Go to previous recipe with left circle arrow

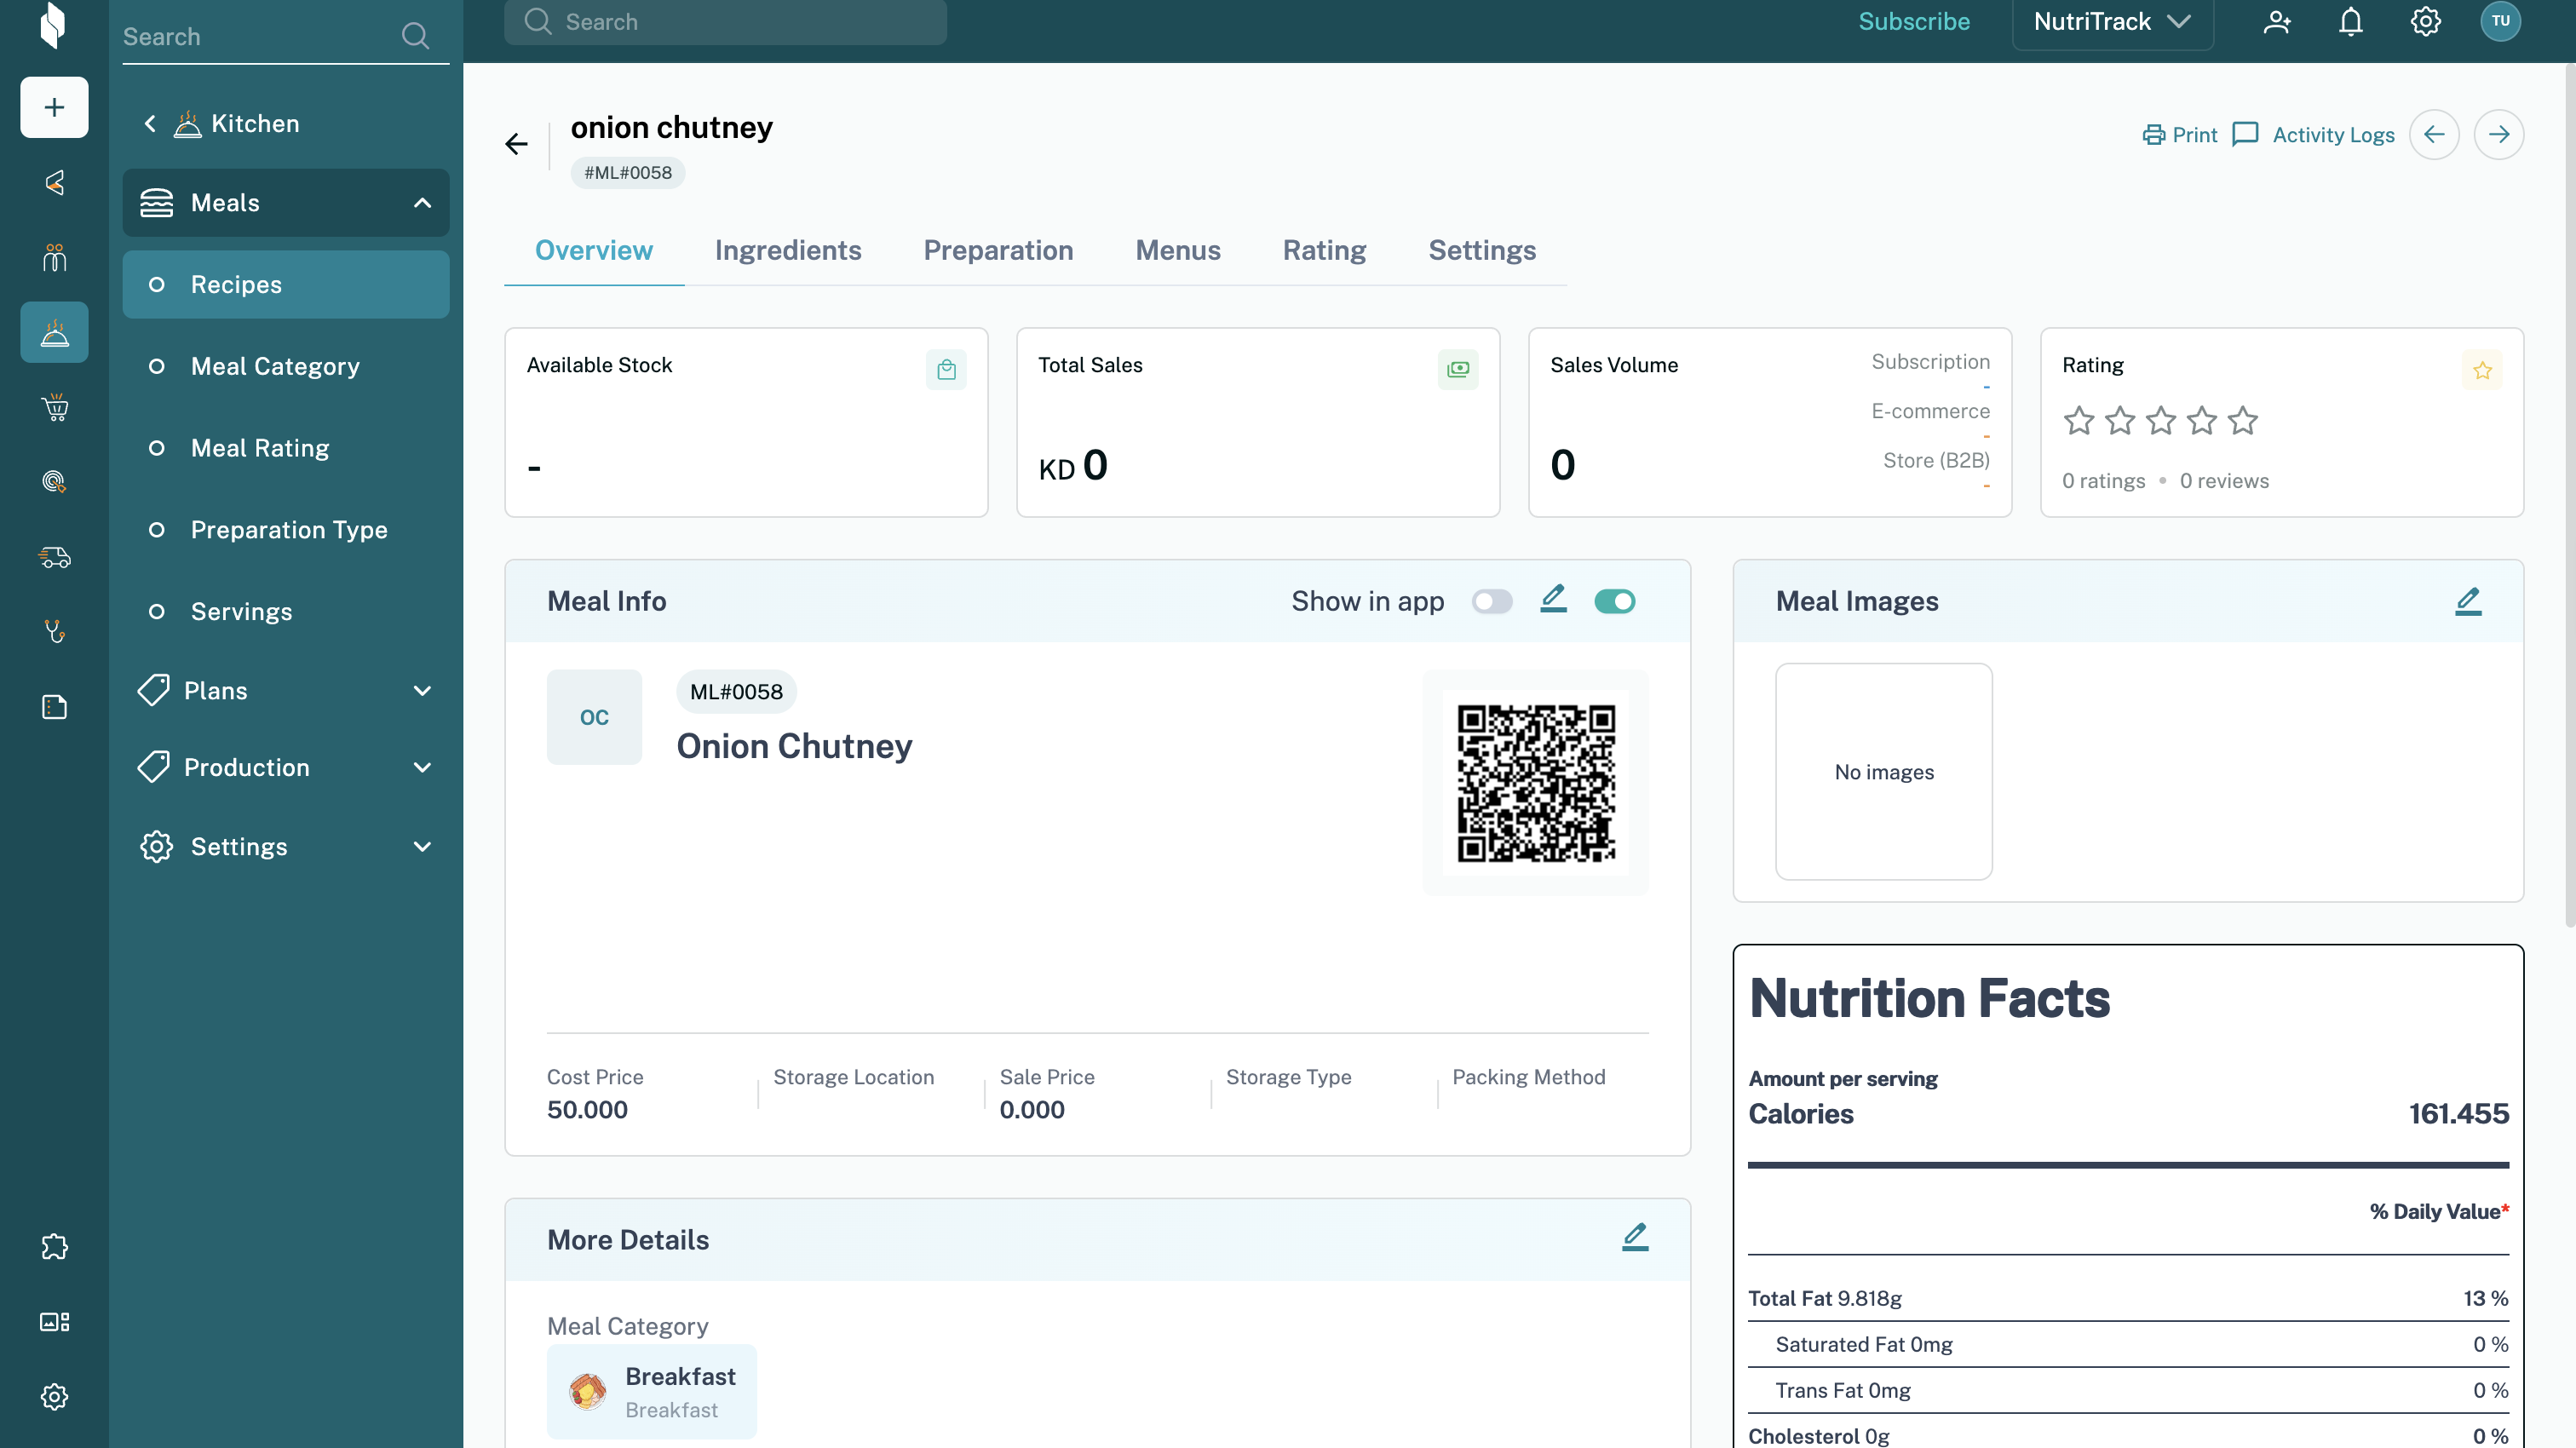click(x=2434, y=134)
